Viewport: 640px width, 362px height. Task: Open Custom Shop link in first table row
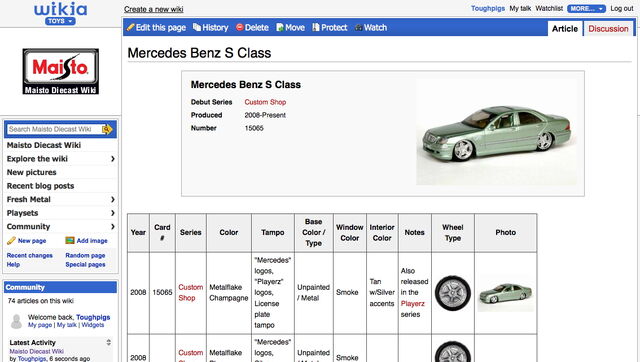point(191,293)
